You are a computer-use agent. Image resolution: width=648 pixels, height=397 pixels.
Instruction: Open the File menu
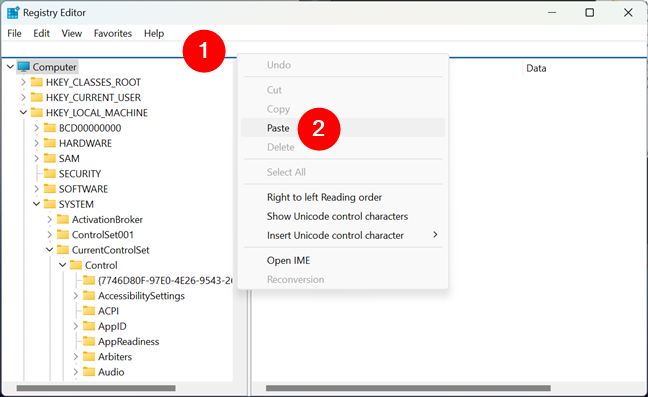click(14, 33)
